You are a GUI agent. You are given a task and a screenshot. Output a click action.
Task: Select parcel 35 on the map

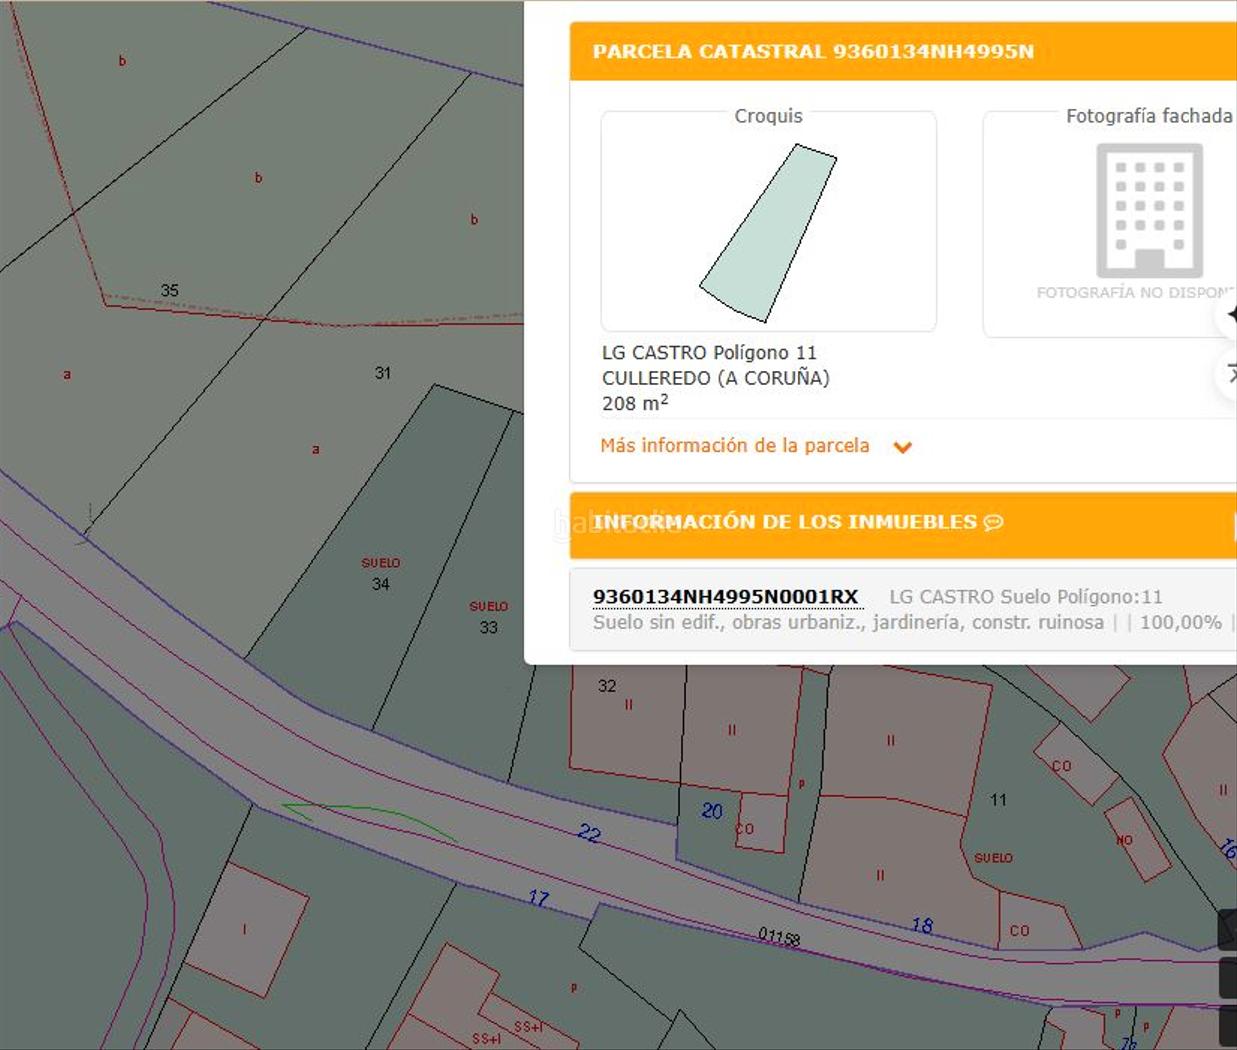point(170,291)
